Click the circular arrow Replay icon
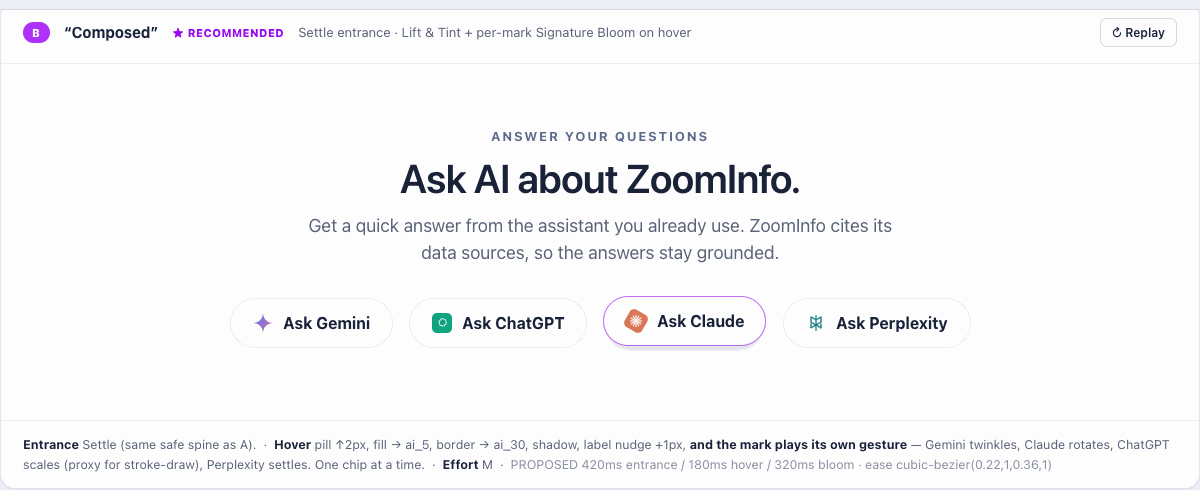The width and height of the screenshot is (1200, 490). click(1117, 33)
